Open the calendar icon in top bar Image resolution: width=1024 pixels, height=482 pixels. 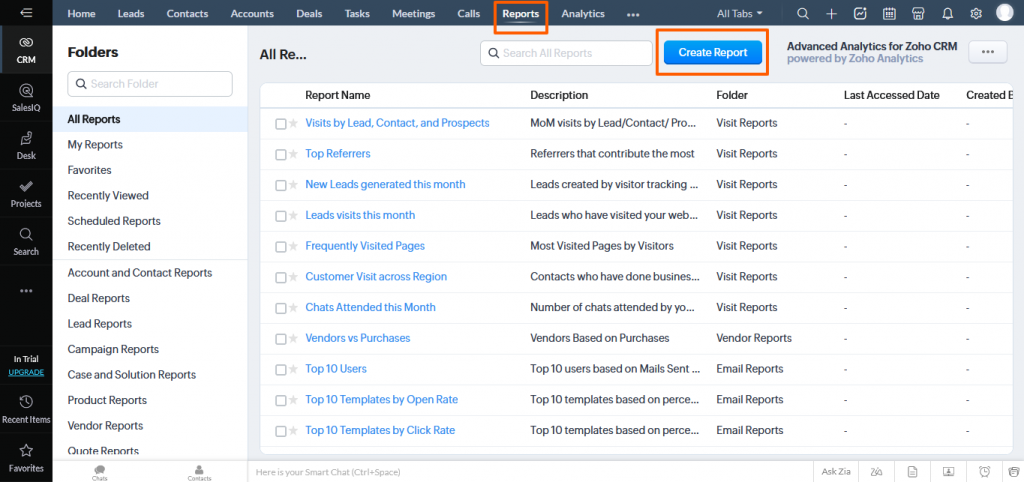coord(889,13)
